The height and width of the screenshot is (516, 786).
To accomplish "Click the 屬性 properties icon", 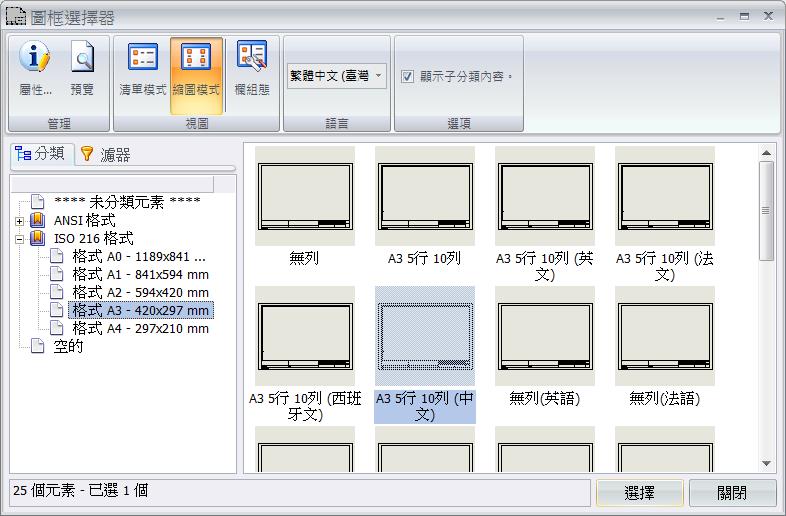I will click(35, 60).
